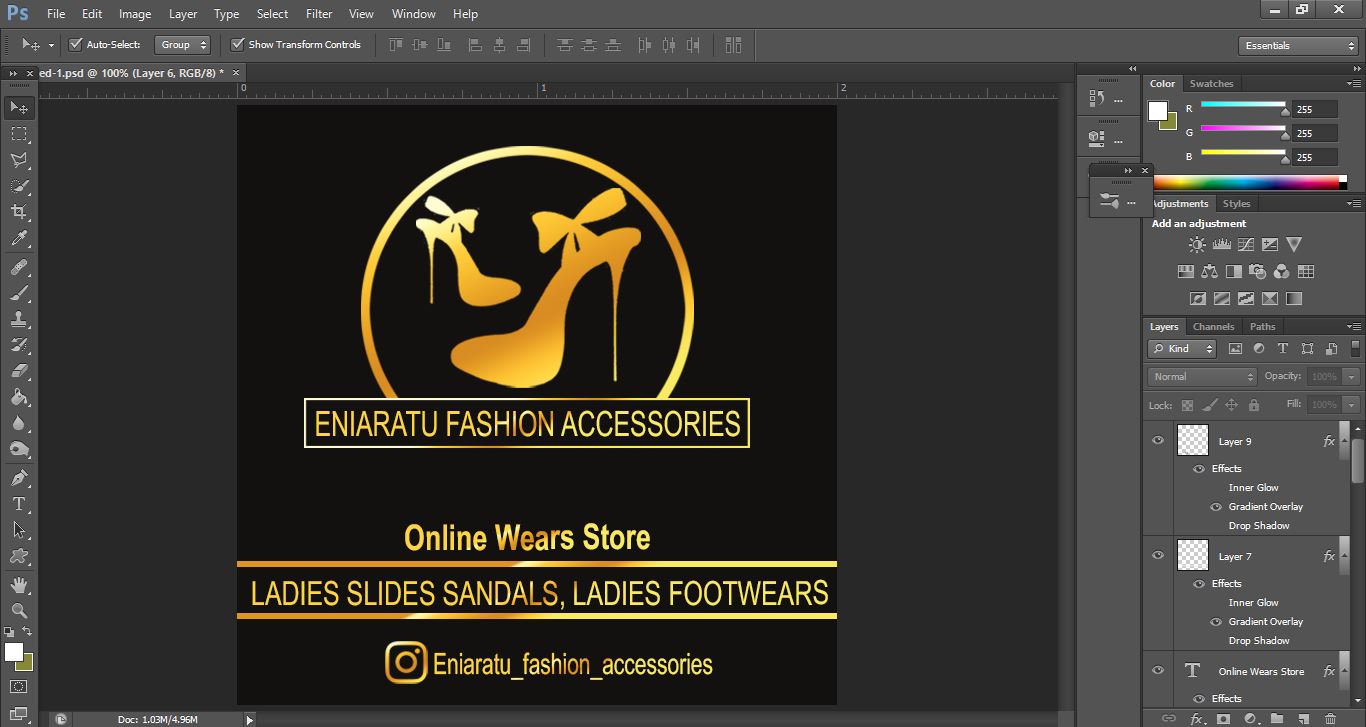Select the Paint Bucket tool
Viewport: 1366px width, 727px height.
click(19, 397)
